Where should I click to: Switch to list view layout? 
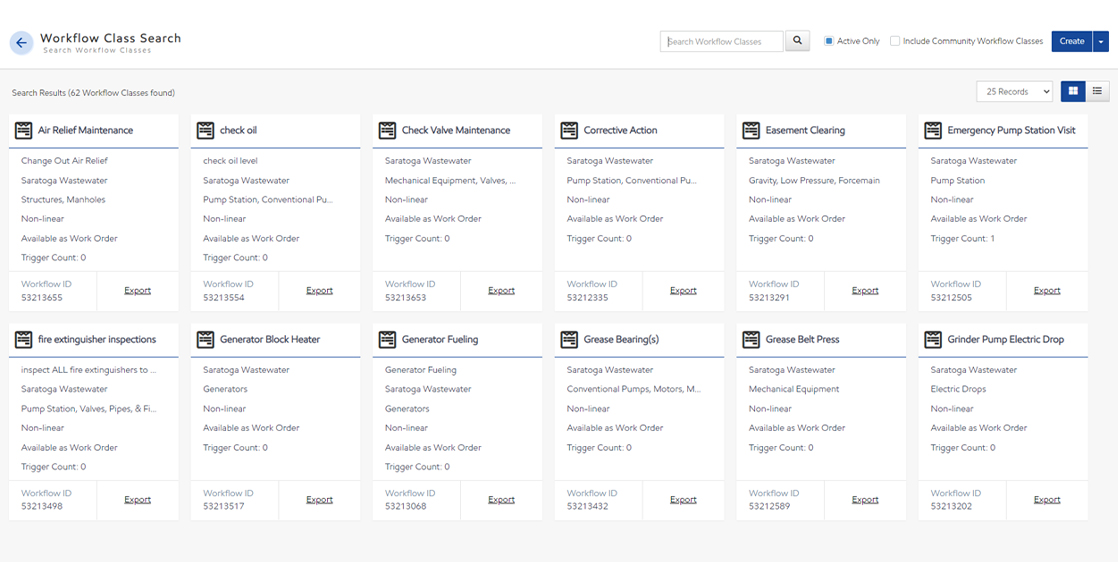(x=1097, y=91)
